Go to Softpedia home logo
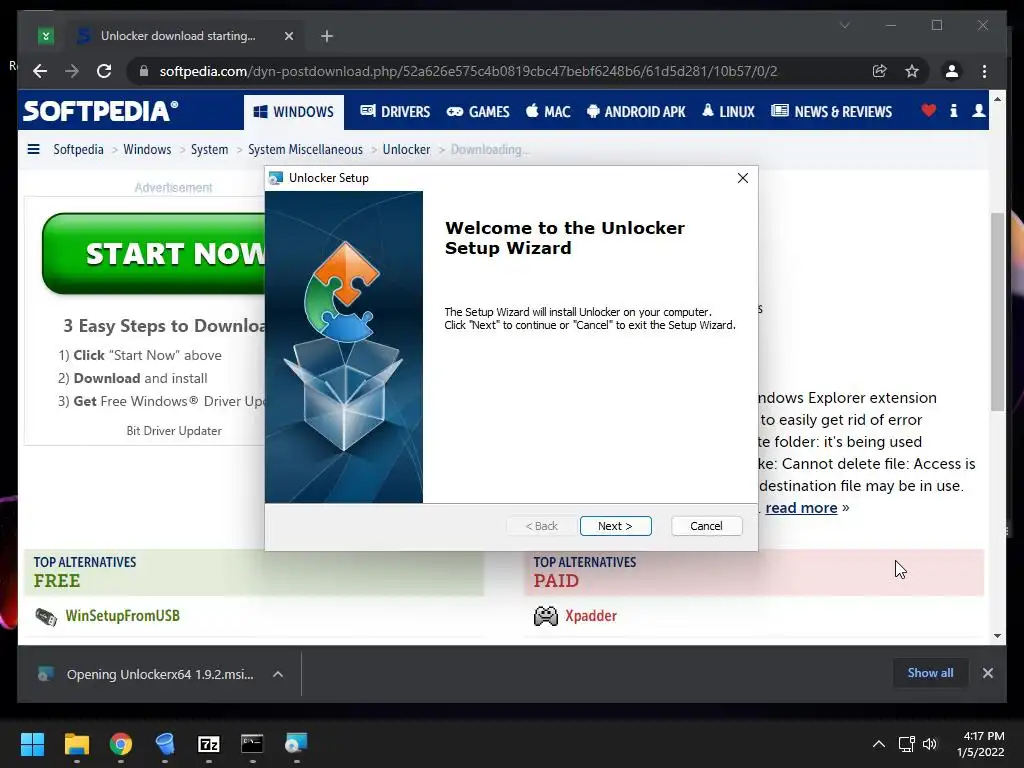 click(x=100, y=111)
